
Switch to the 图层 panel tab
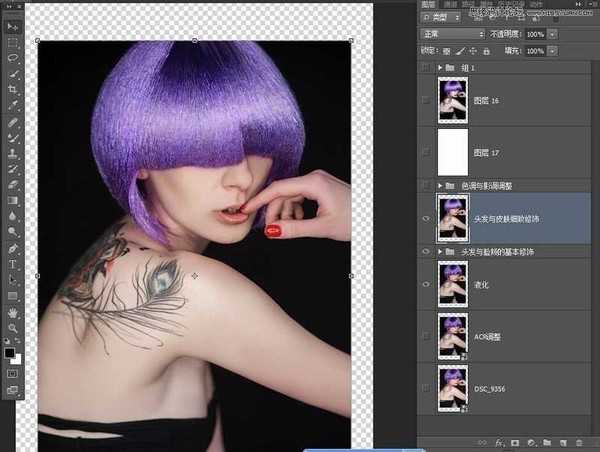click(429, 4)
